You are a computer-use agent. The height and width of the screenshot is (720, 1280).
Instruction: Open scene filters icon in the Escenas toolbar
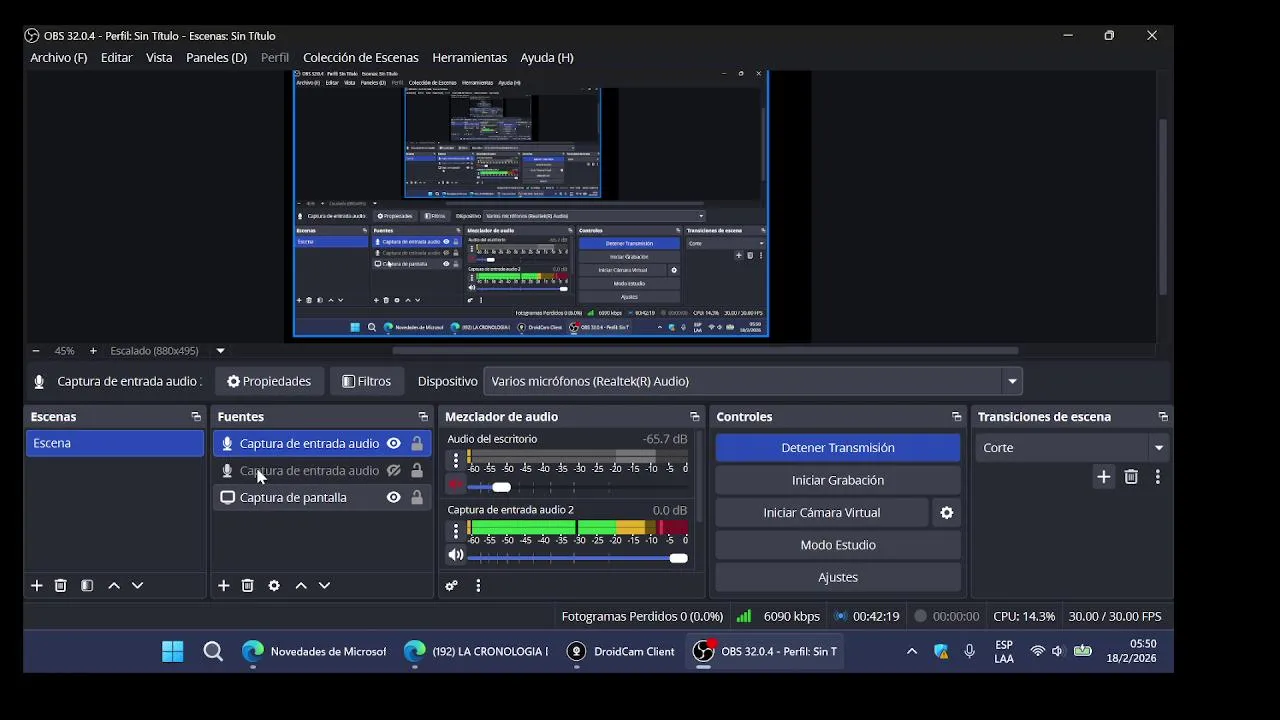[87, 586]
